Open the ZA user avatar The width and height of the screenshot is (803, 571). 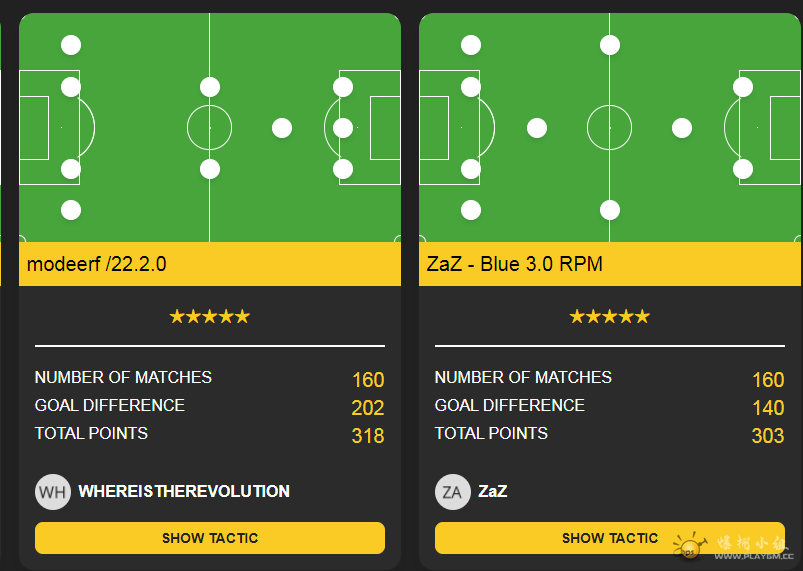point(453,492)
